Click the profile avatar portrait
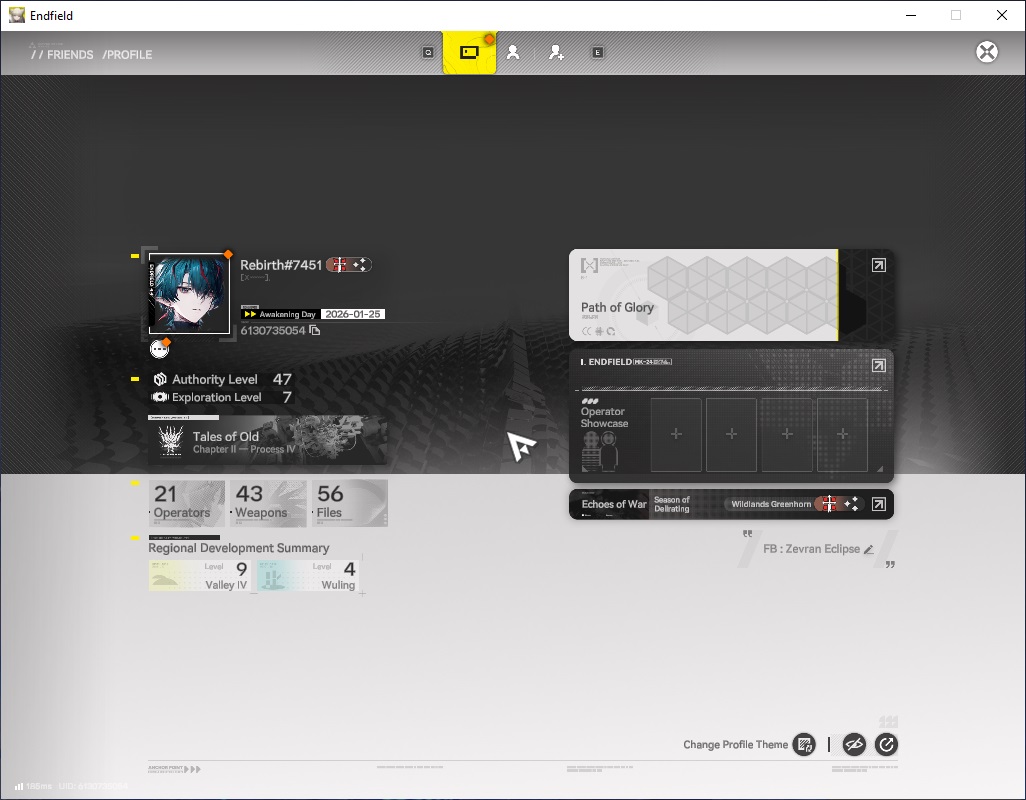Image resolution: width=1026 pixels, height=800 pixels. point(189,294)
